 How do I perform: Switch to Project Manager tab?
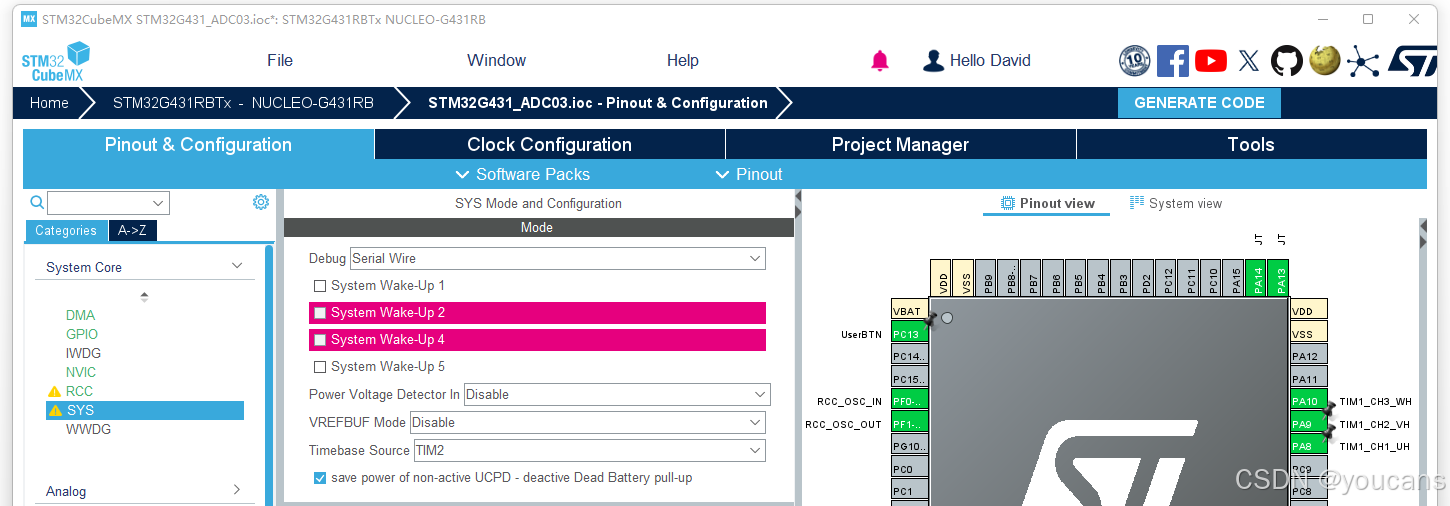click(x=901, y=144)
